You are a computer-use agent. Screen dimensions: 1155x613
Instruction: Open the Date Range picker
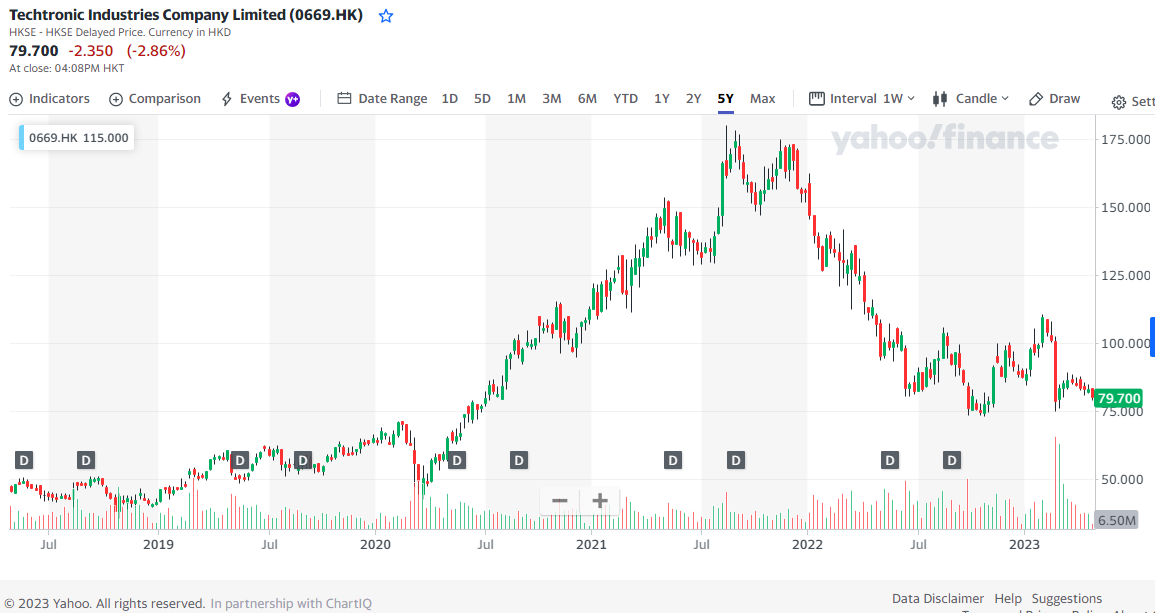tap(382, 99)
